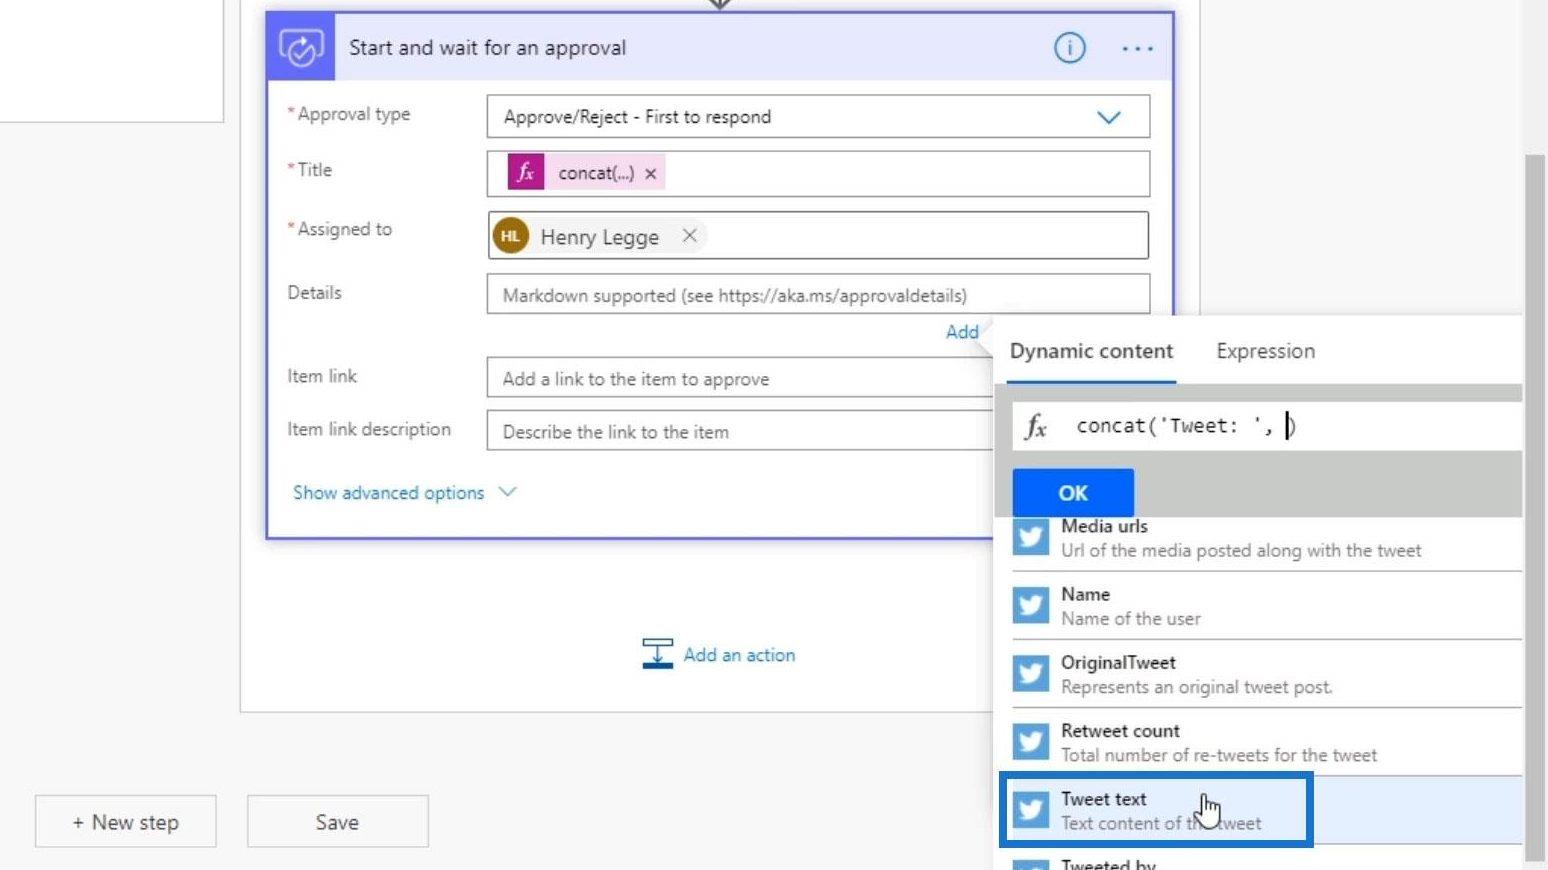
Task: Click the approval action icon in header
Action: click(301, 47)
